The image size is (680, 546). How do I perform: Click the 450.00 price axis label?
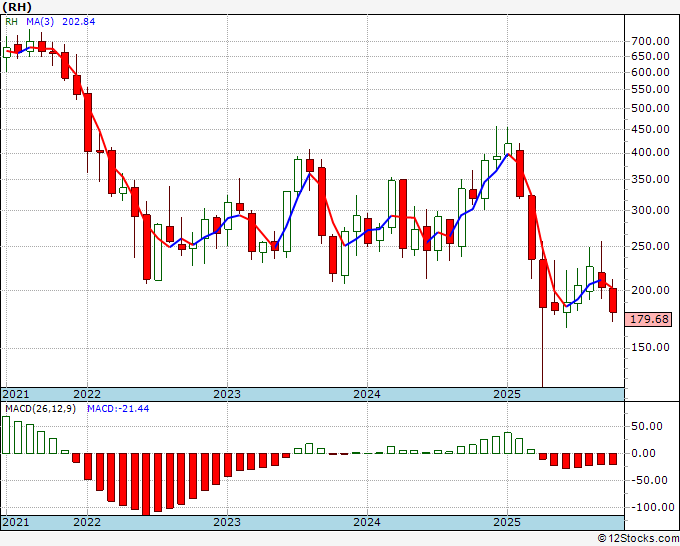pos(650,129)
